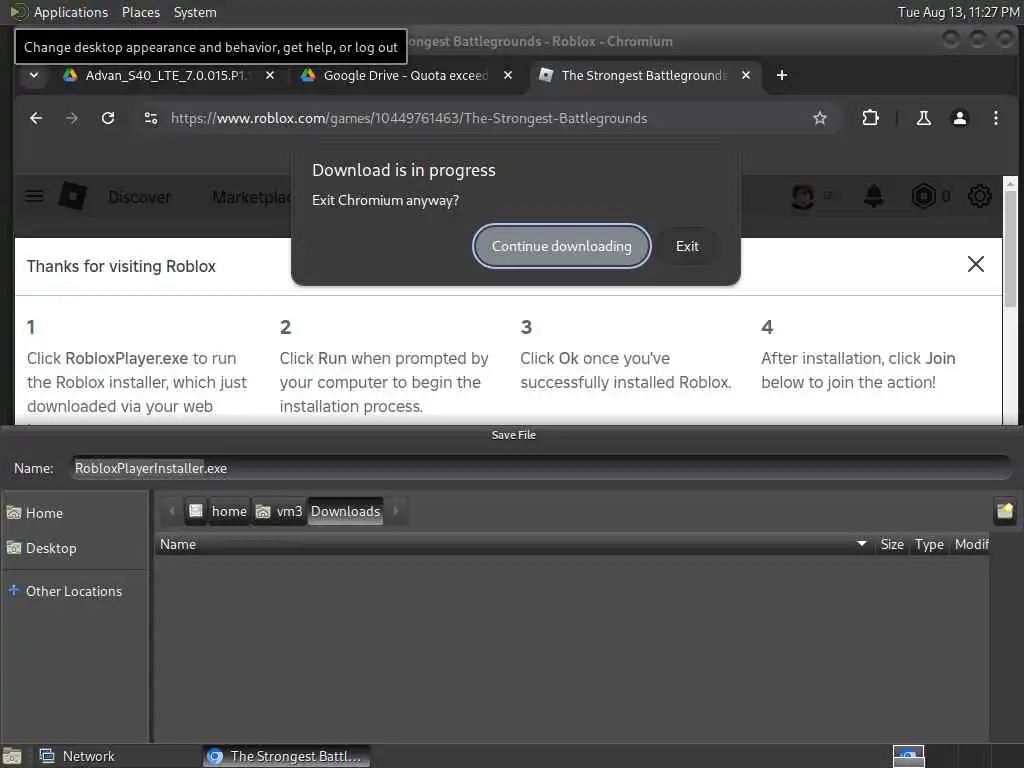Click the Continue downloading button
The width and height of the screenshot is (1024, 768).
click(561, 246)
